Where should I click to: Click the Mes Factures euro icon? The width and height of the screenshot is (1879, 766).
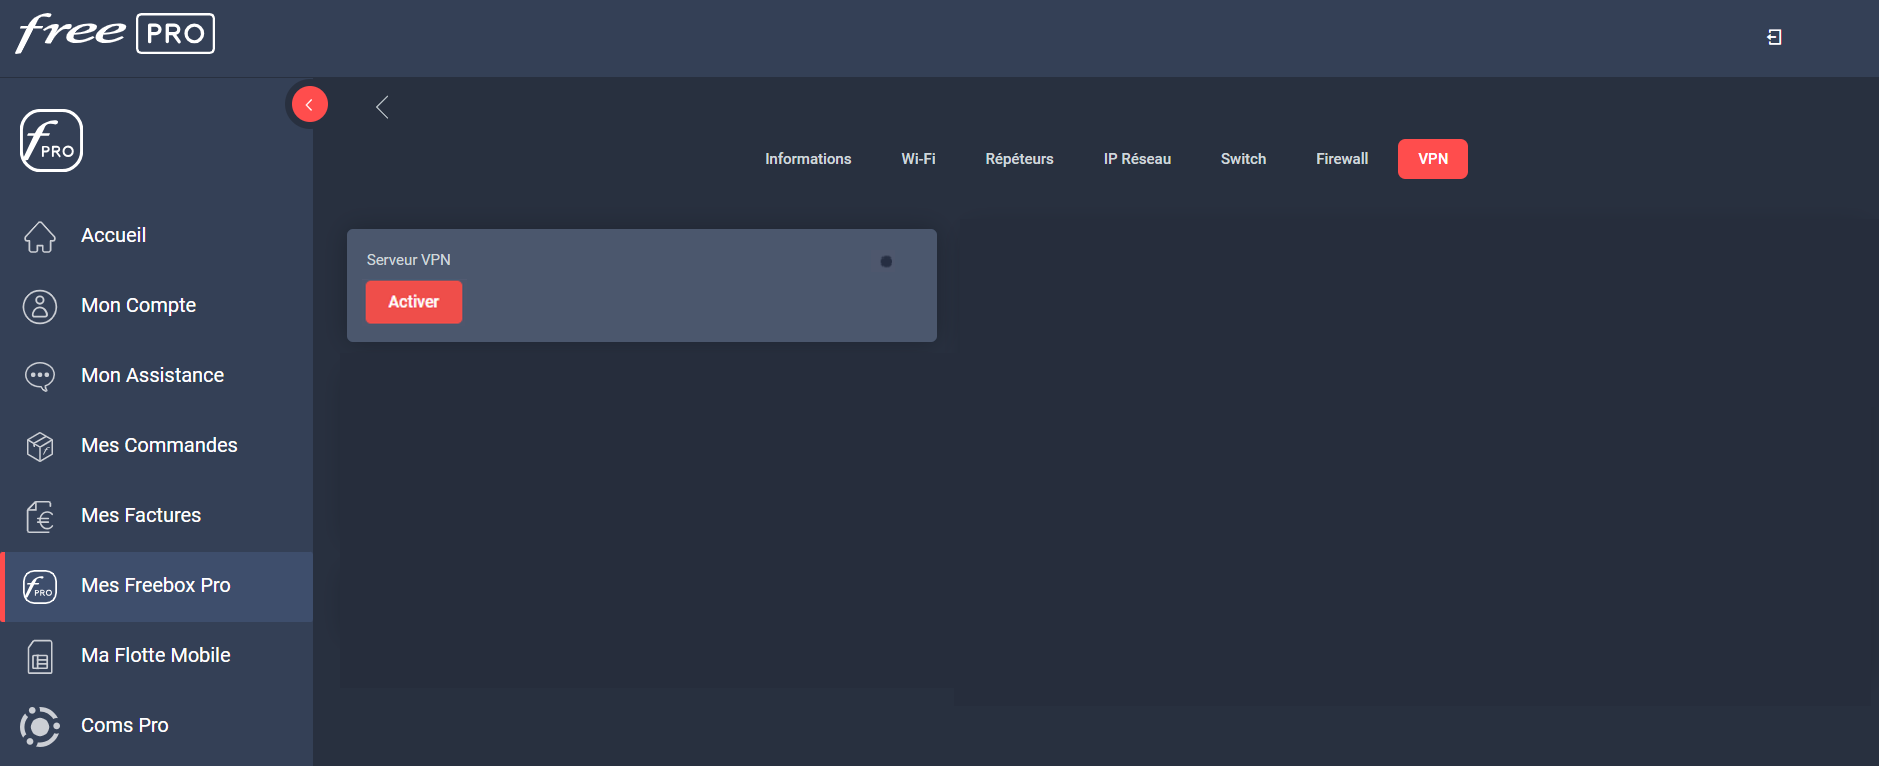click(40, 516)
